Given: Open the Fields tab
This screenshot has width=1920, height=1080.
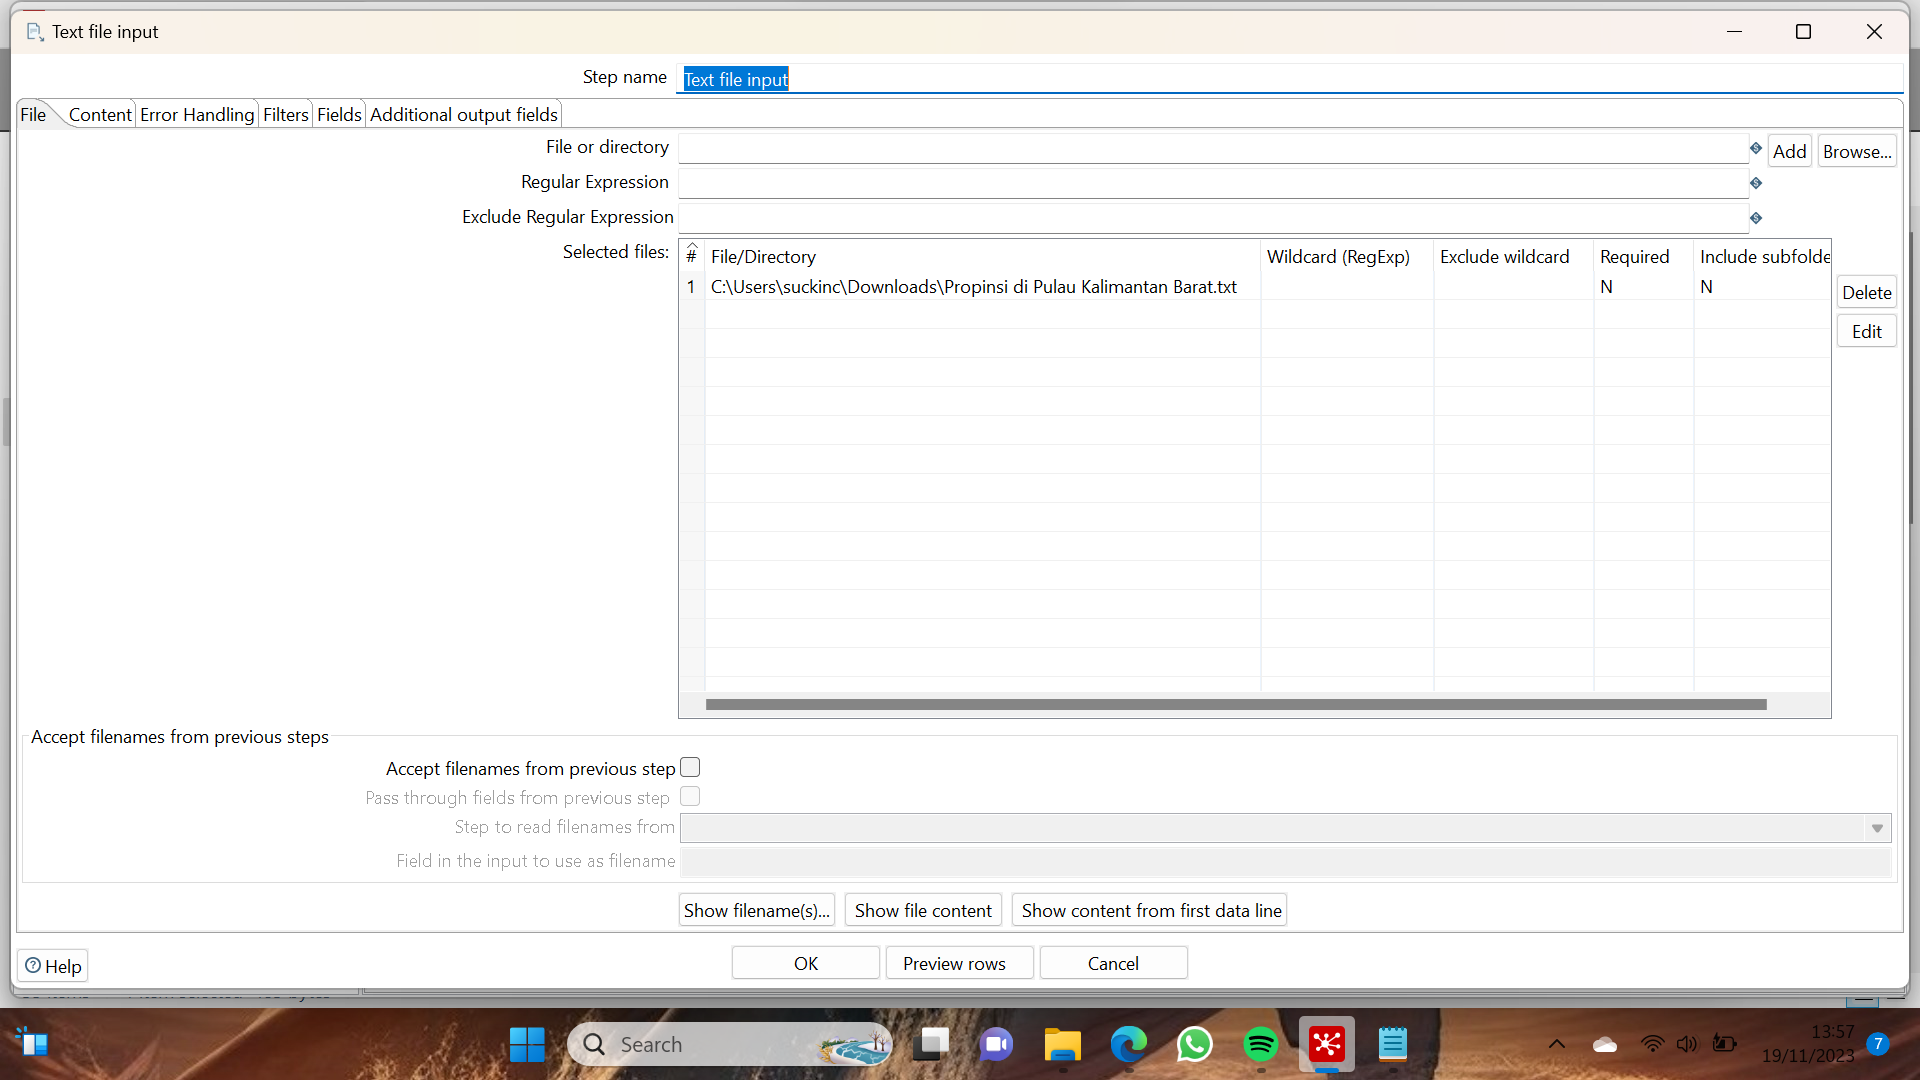Looking at the screenshot, I should (339, 115).
